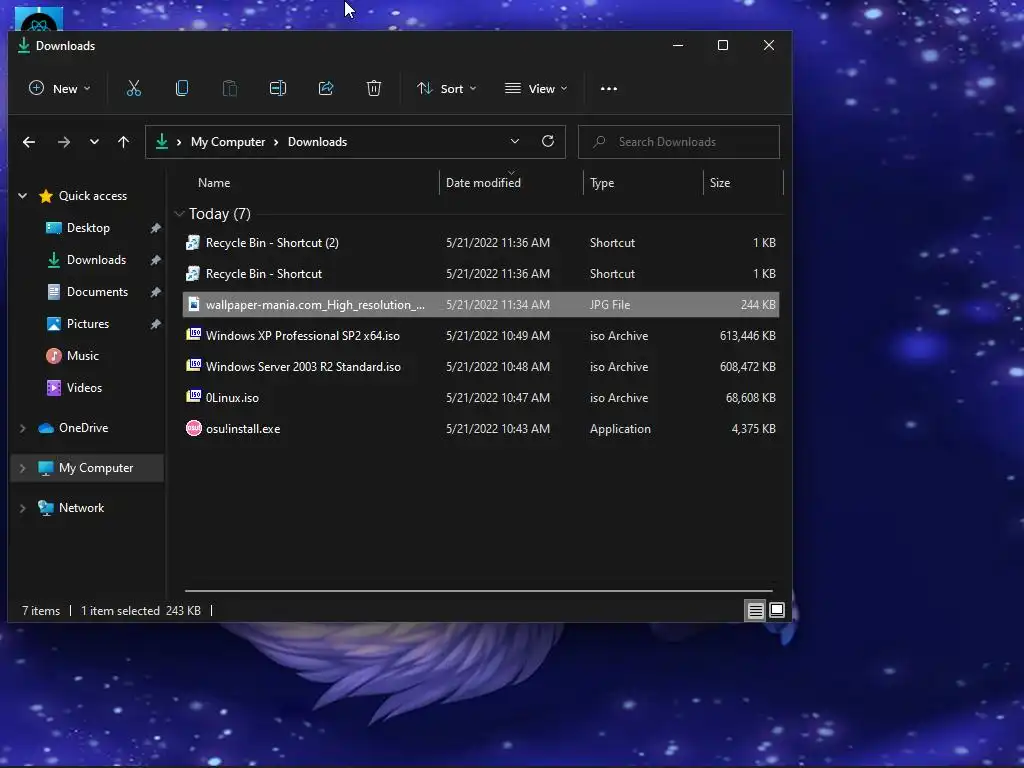Select Windows XP Professional SP2 x64.iso name
The image size is (1024, 768).
(x=302, y=336)
